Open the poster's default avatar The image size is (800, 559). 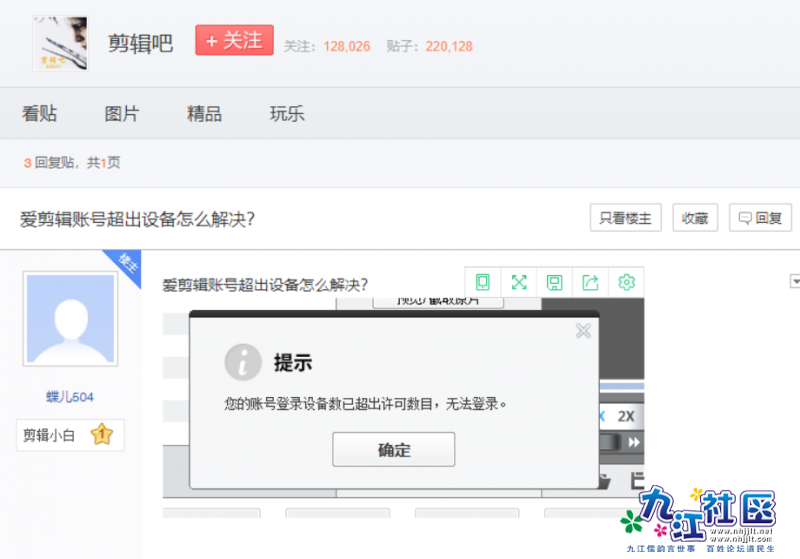[x=70, y=319]
